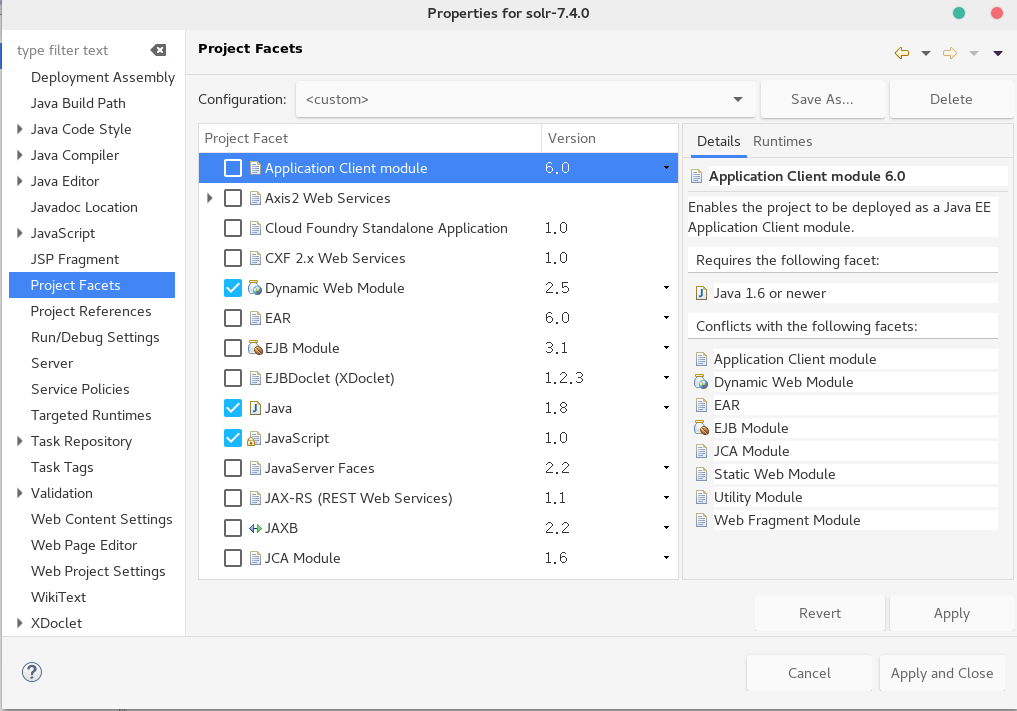Click the JavaScript facet icon in list

click(x=254, y=439)
